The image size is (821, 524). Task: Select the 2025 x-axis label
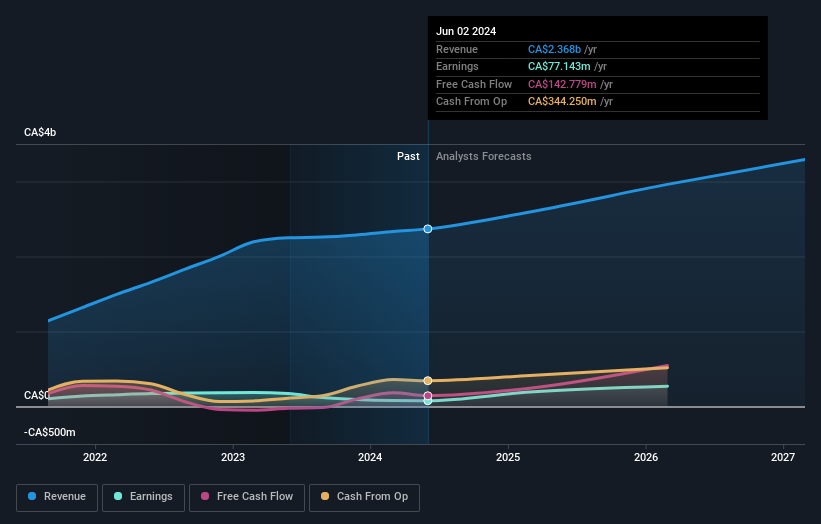point(508,457)
